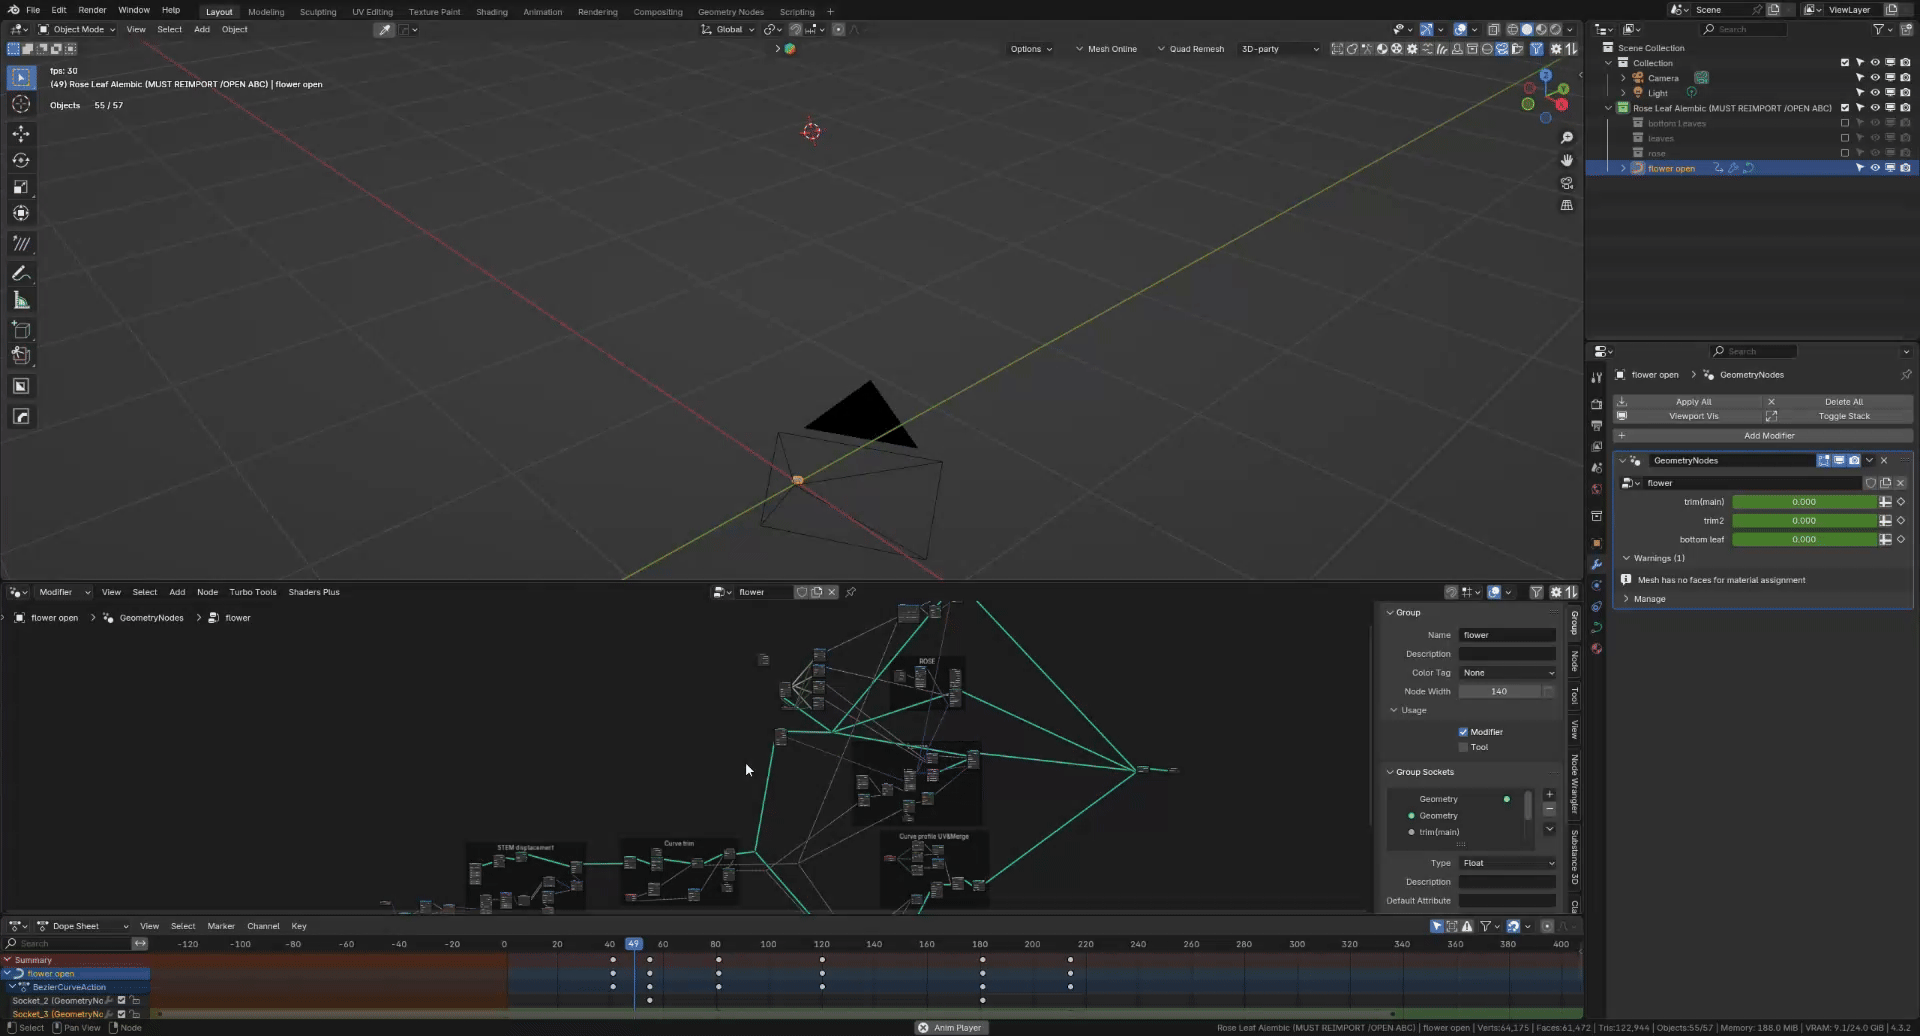This screenshot has height=1036, width=1920.
Task: Toggle eye visibility for flower open object
Action: (x=1875, y=168)
